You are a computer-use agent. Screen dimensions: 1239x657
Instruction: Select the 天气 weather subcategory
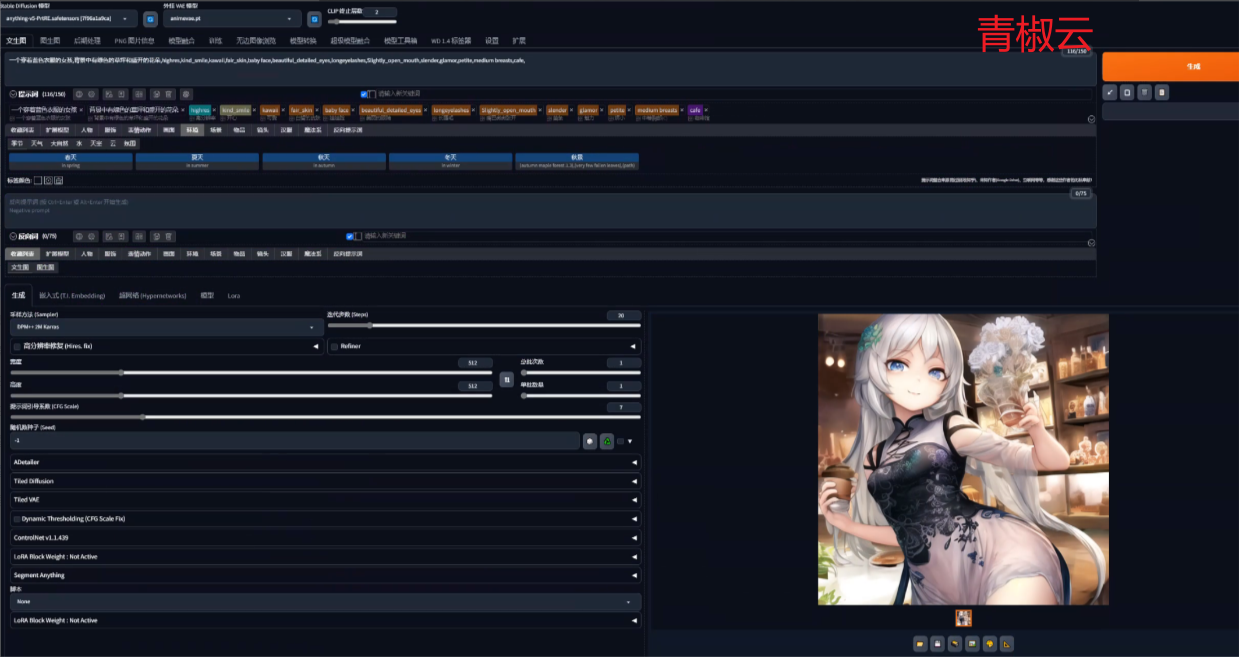click(x=36, y=143)
